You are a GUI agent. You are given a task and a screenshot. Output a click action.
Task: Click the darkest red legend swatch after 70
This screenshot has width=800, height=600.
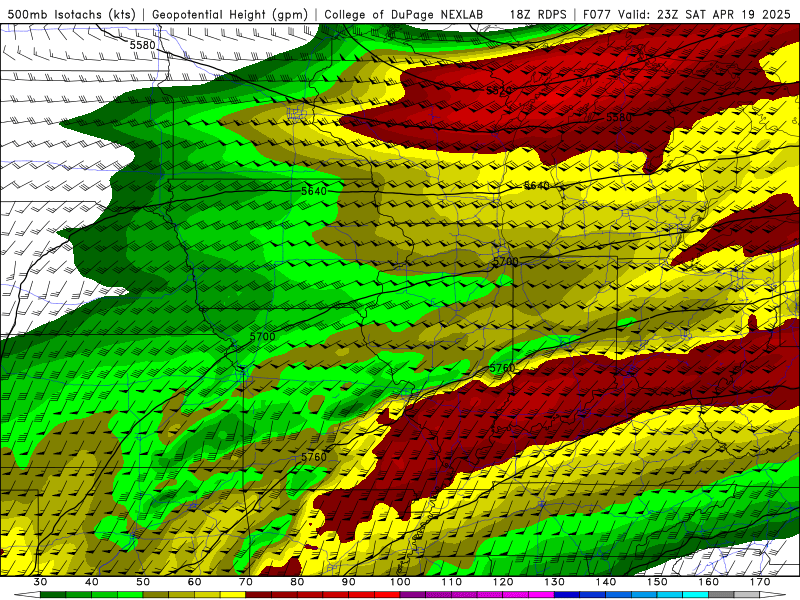[x=259, y=595]
